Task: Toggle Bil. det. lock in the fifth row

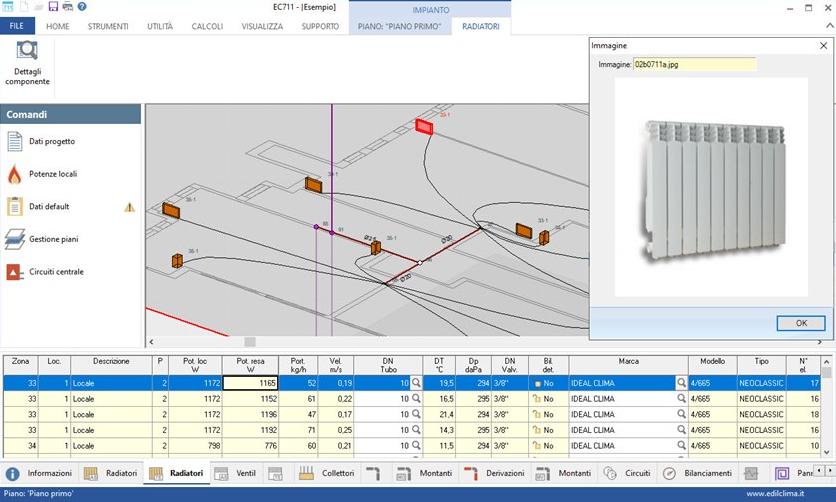Action: (537, 445)
